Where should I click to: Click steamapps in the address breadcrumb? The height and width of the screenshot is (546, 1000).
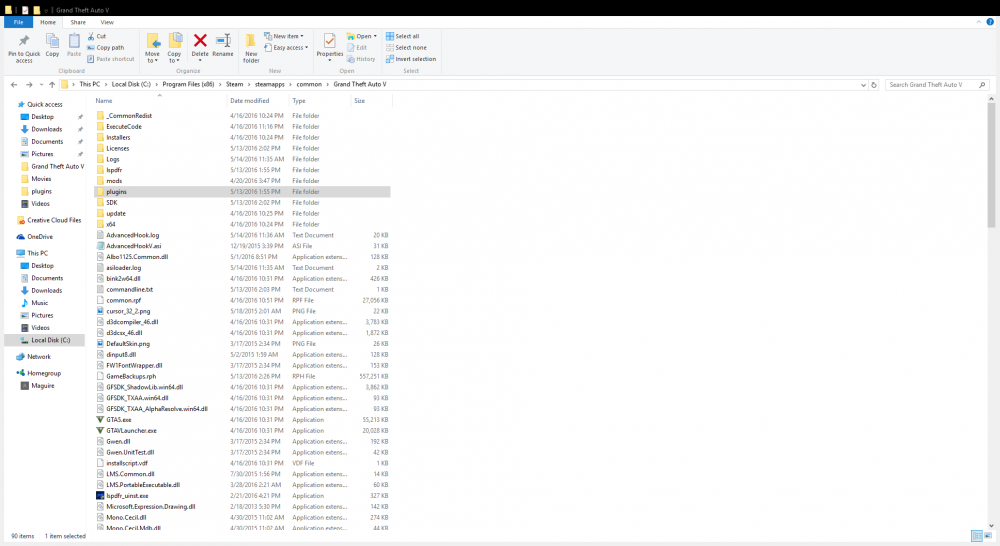[270, 84]
